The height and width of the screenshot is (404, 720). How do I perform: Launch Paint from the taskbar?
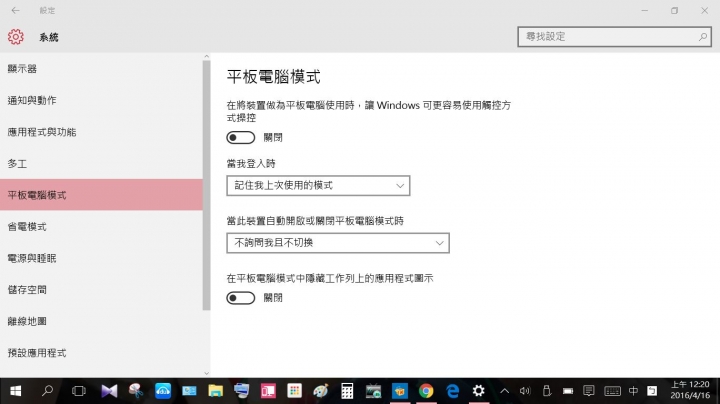[x=321, y=391]
